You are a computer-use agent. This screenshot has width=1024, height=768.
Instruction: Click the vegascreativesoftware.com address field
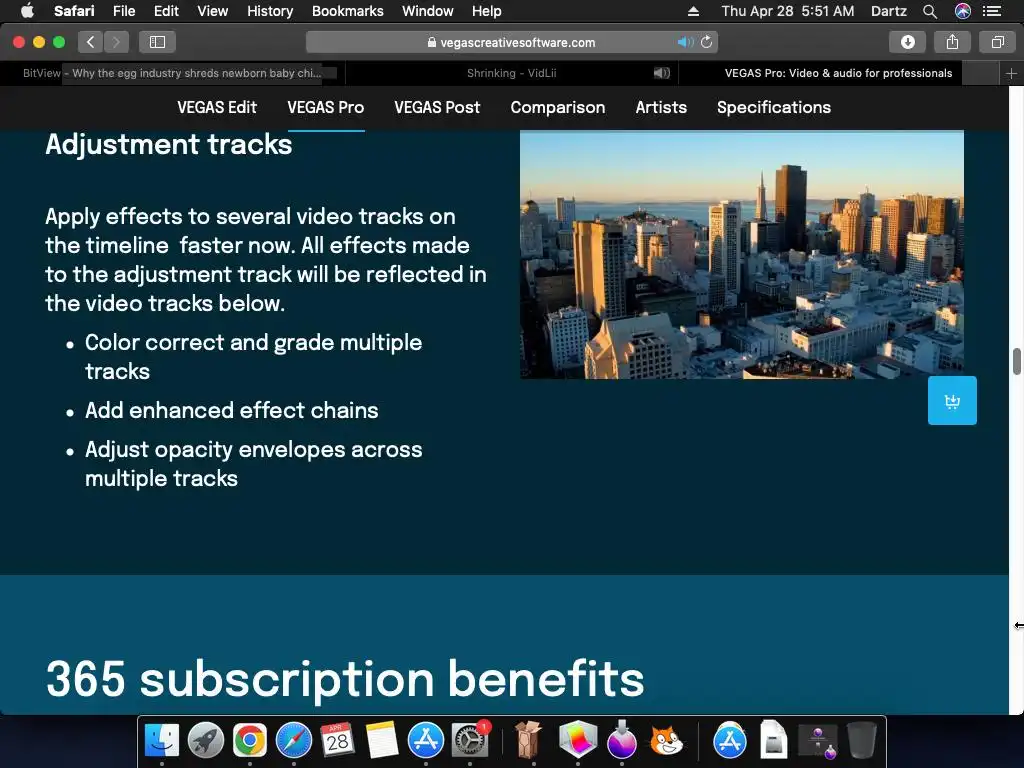click(x=511, y=42)
